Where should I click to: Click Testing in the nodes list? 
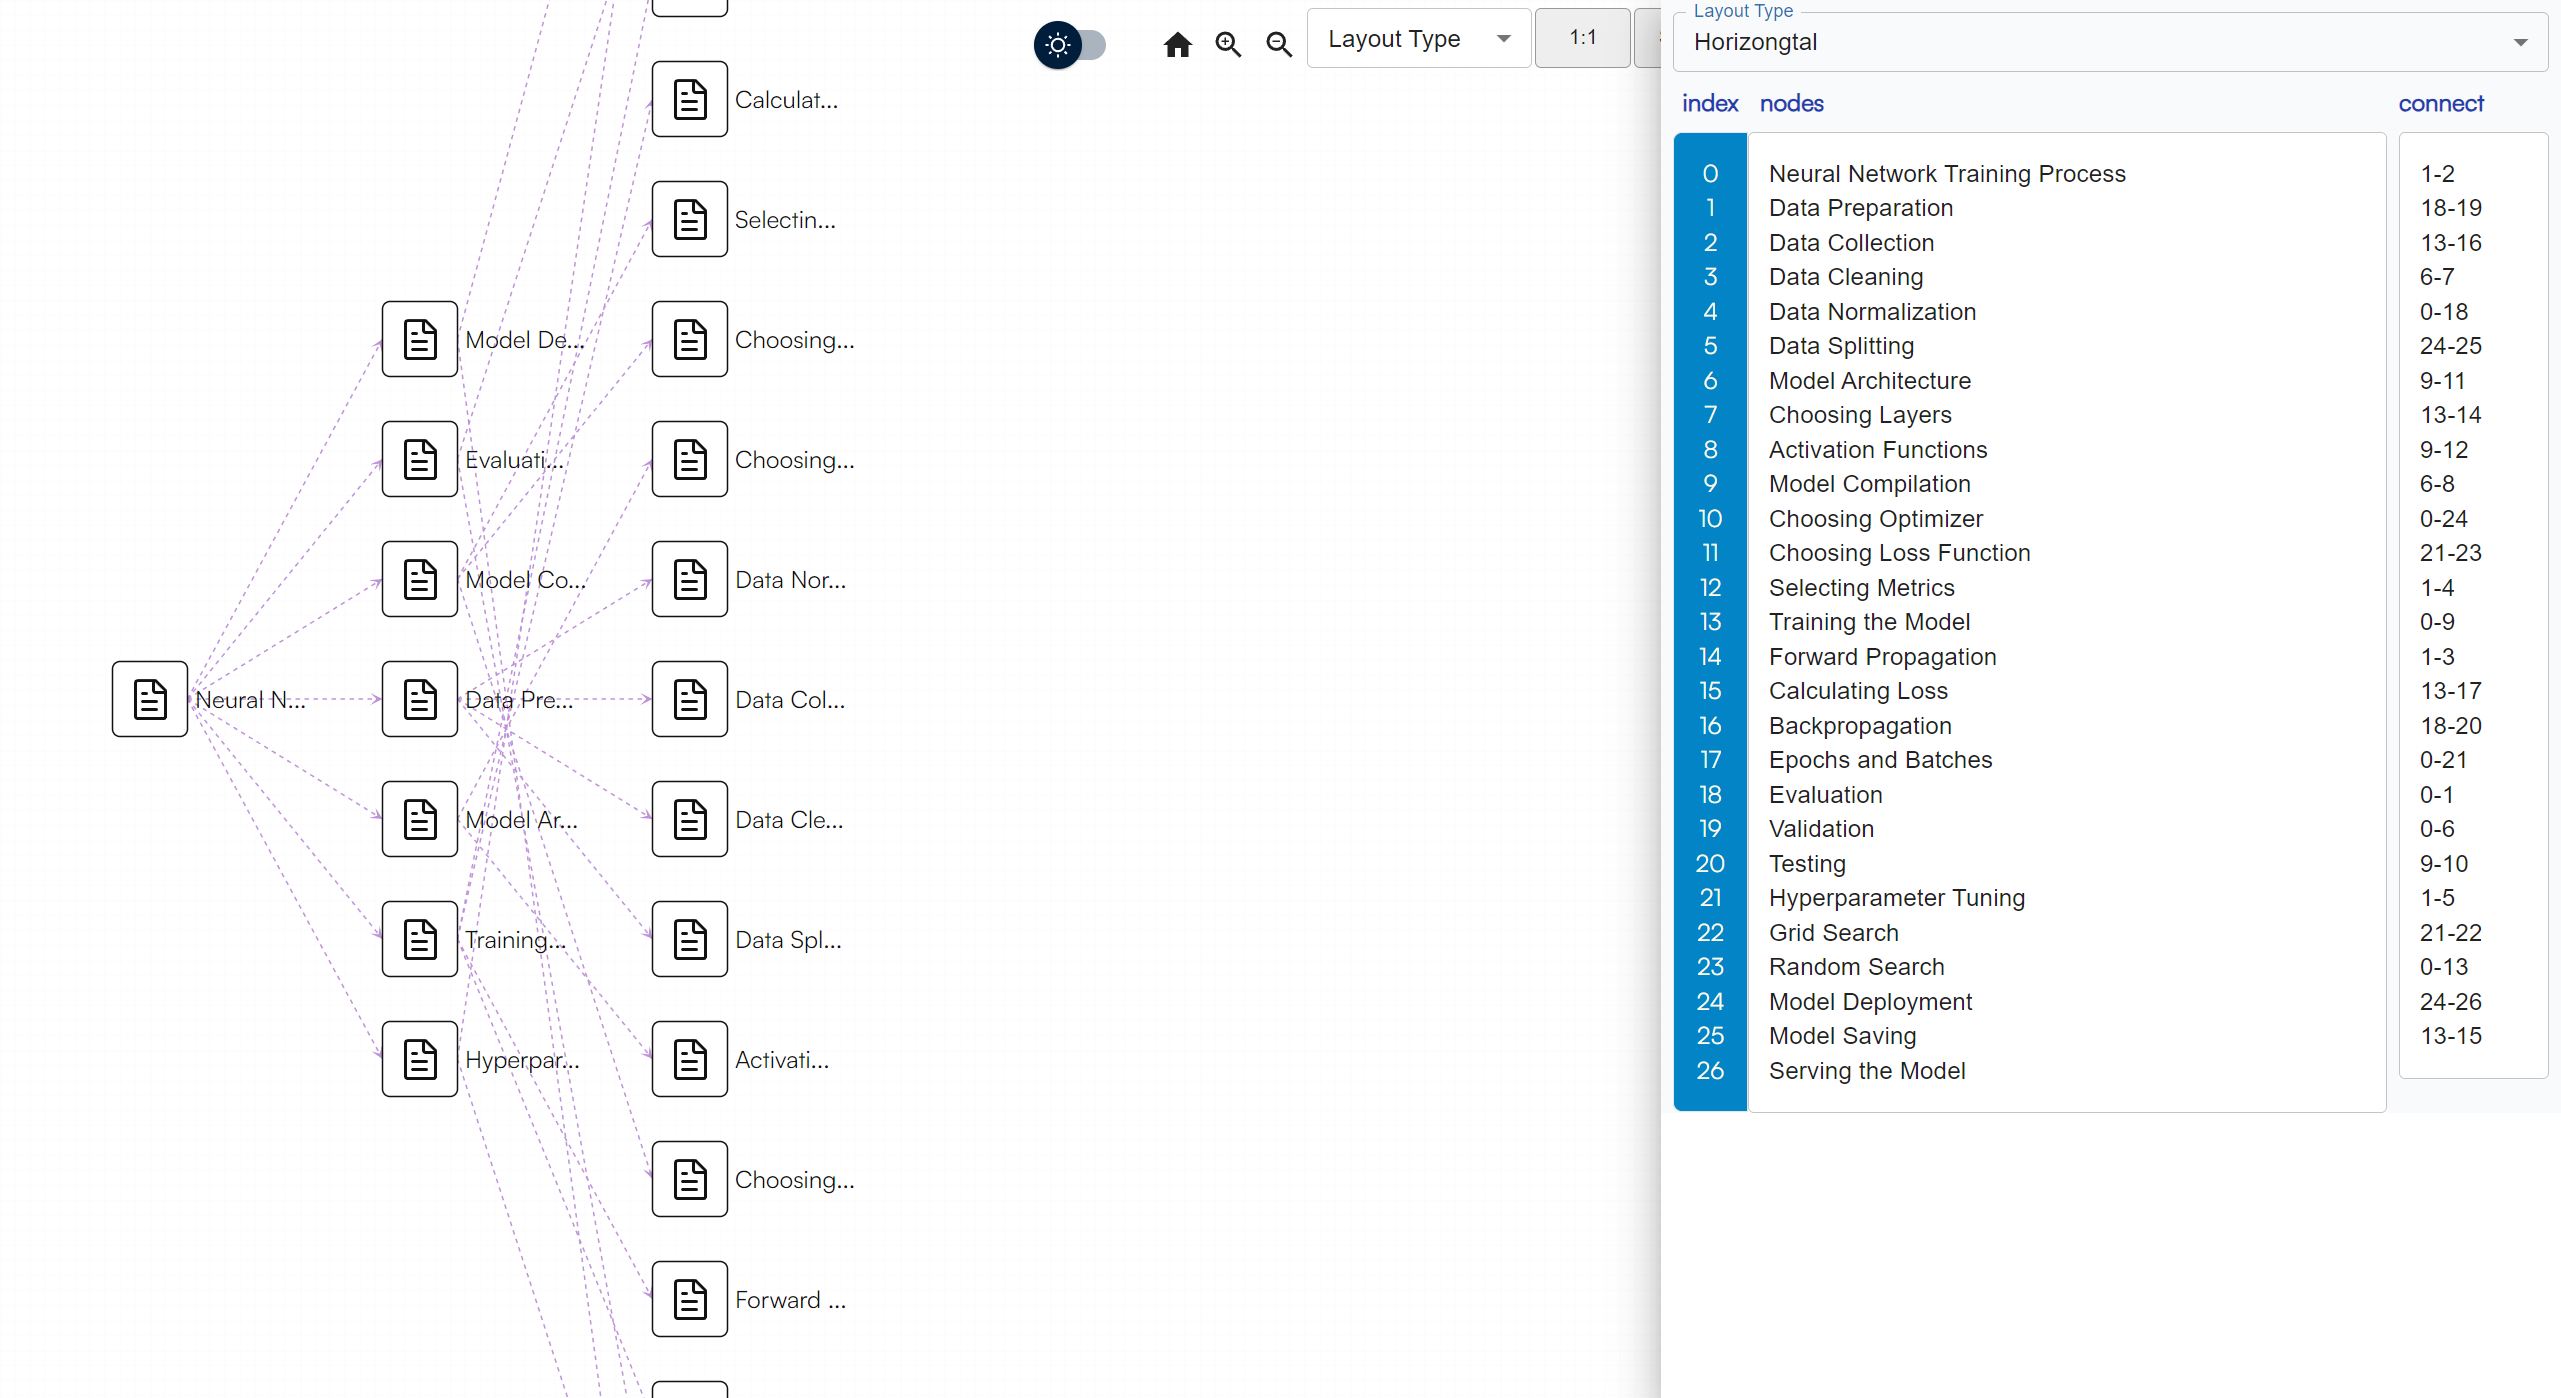pos(1807,864)
